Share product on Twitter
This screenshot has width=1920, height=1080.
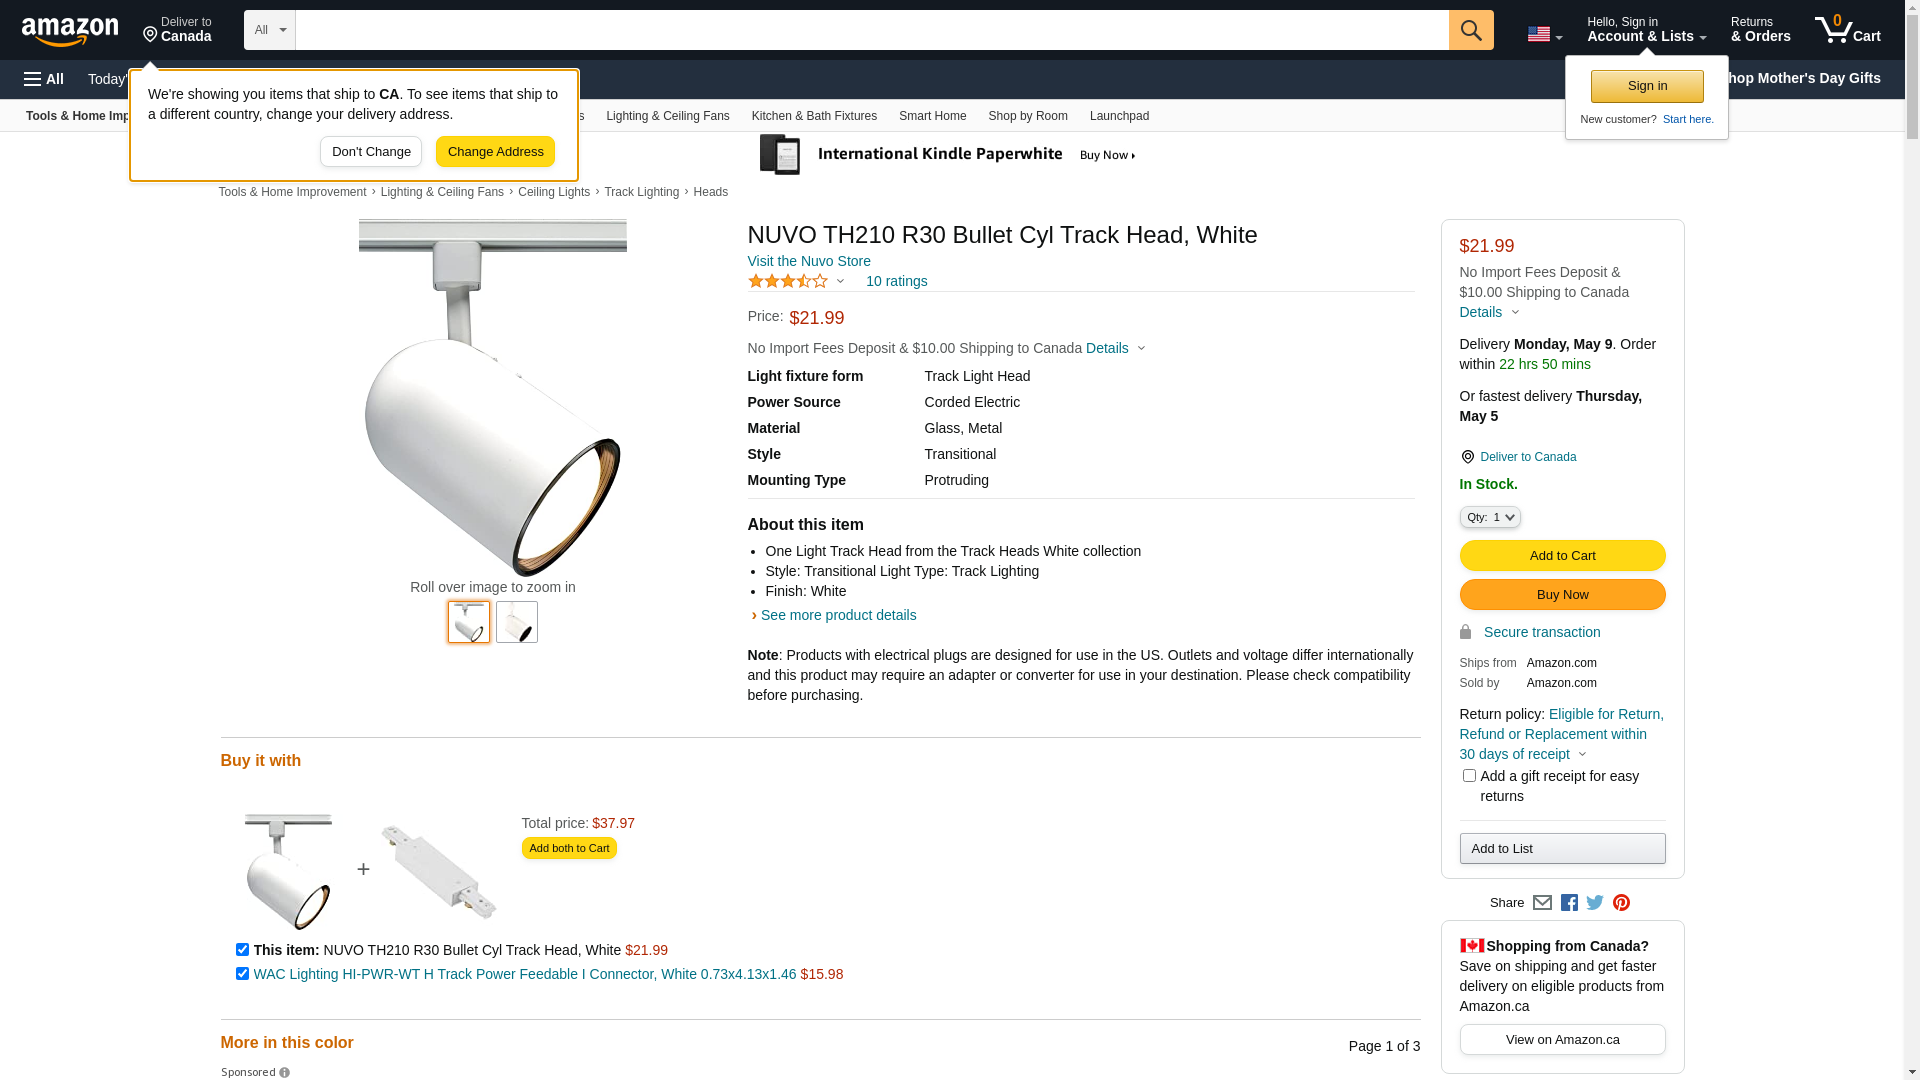(1595, 903)
